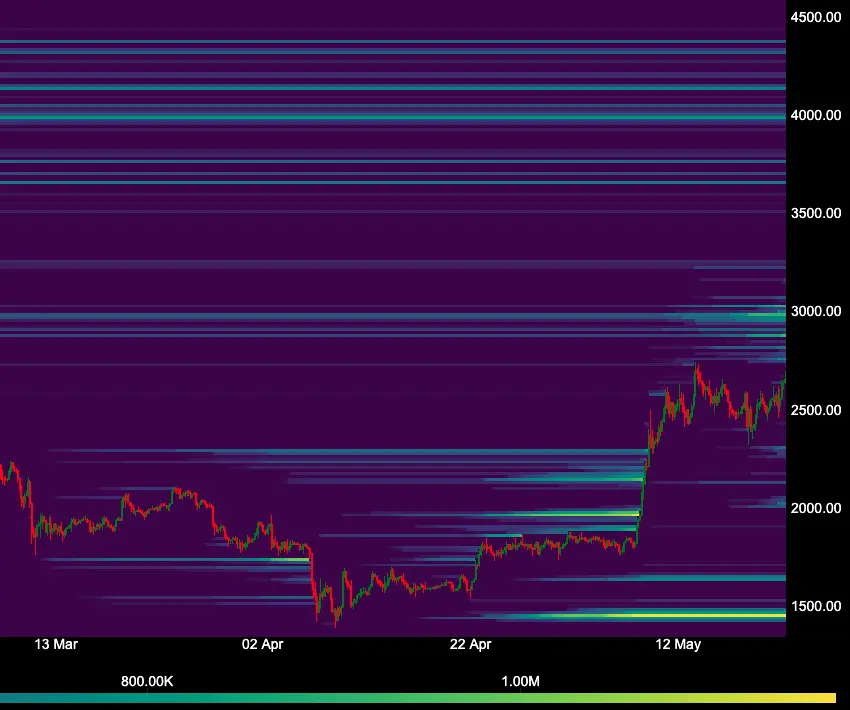Click the 2500.00 price axis label
The image size is (850, 710).
(816, 410)
